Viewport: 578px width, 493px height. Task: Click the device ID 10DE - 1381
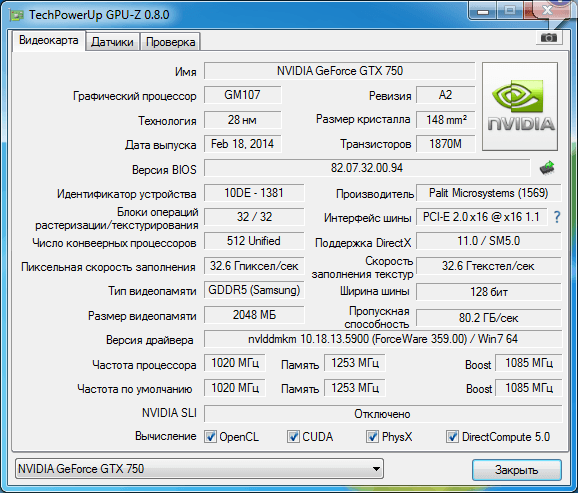(x=254, y=193)
